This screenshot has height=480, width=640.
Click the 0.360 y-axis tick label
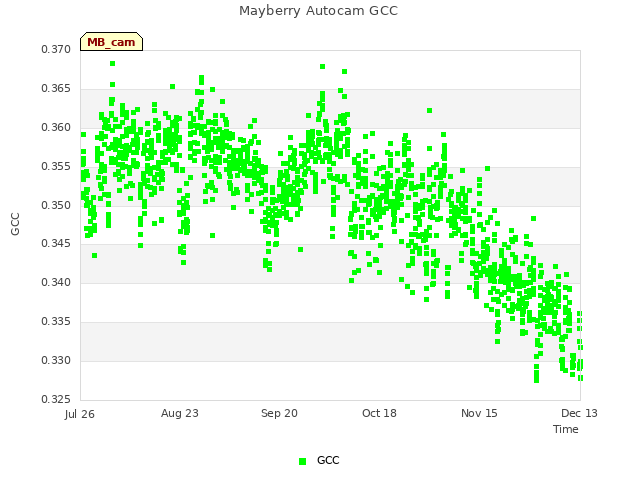pos(56,127)
